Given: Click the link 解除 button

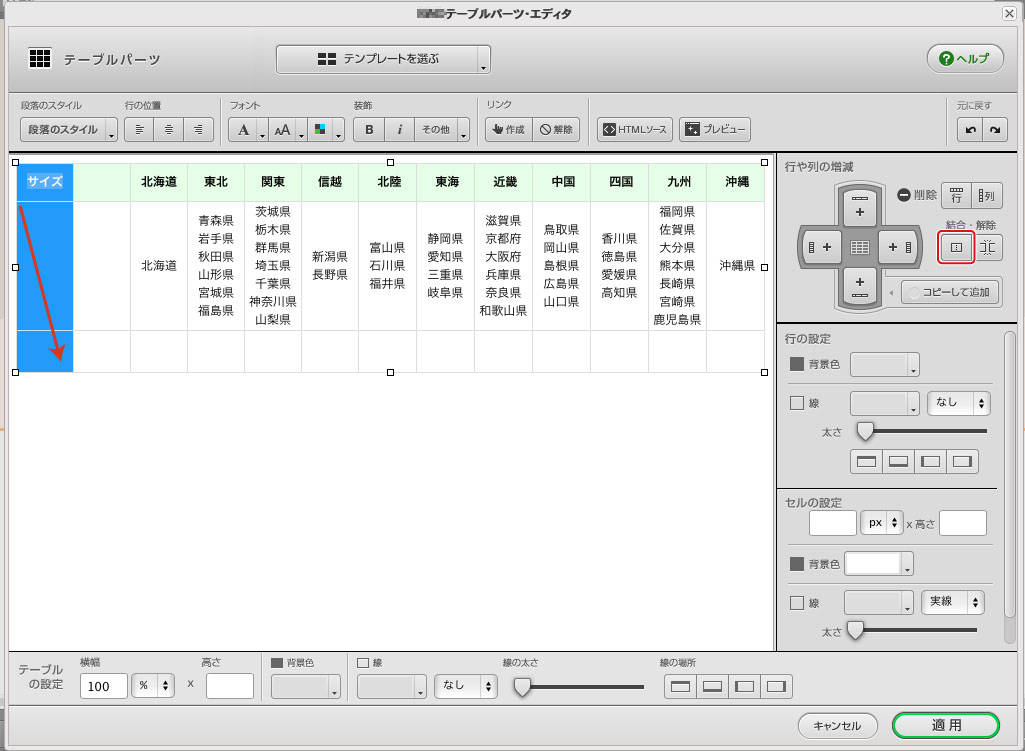Looking at the screenshot, I should click(x=556, y=129).
